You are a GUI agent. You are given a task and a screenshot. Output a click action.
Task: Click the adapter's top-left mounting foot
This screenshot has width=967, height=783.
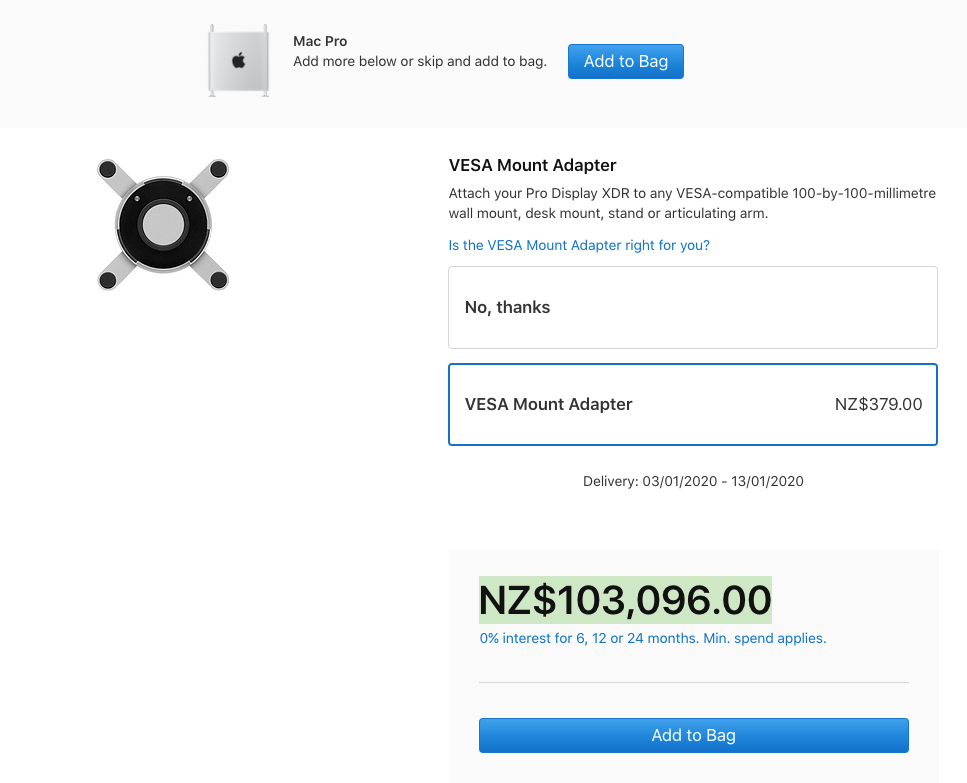[x=108, y=170]
